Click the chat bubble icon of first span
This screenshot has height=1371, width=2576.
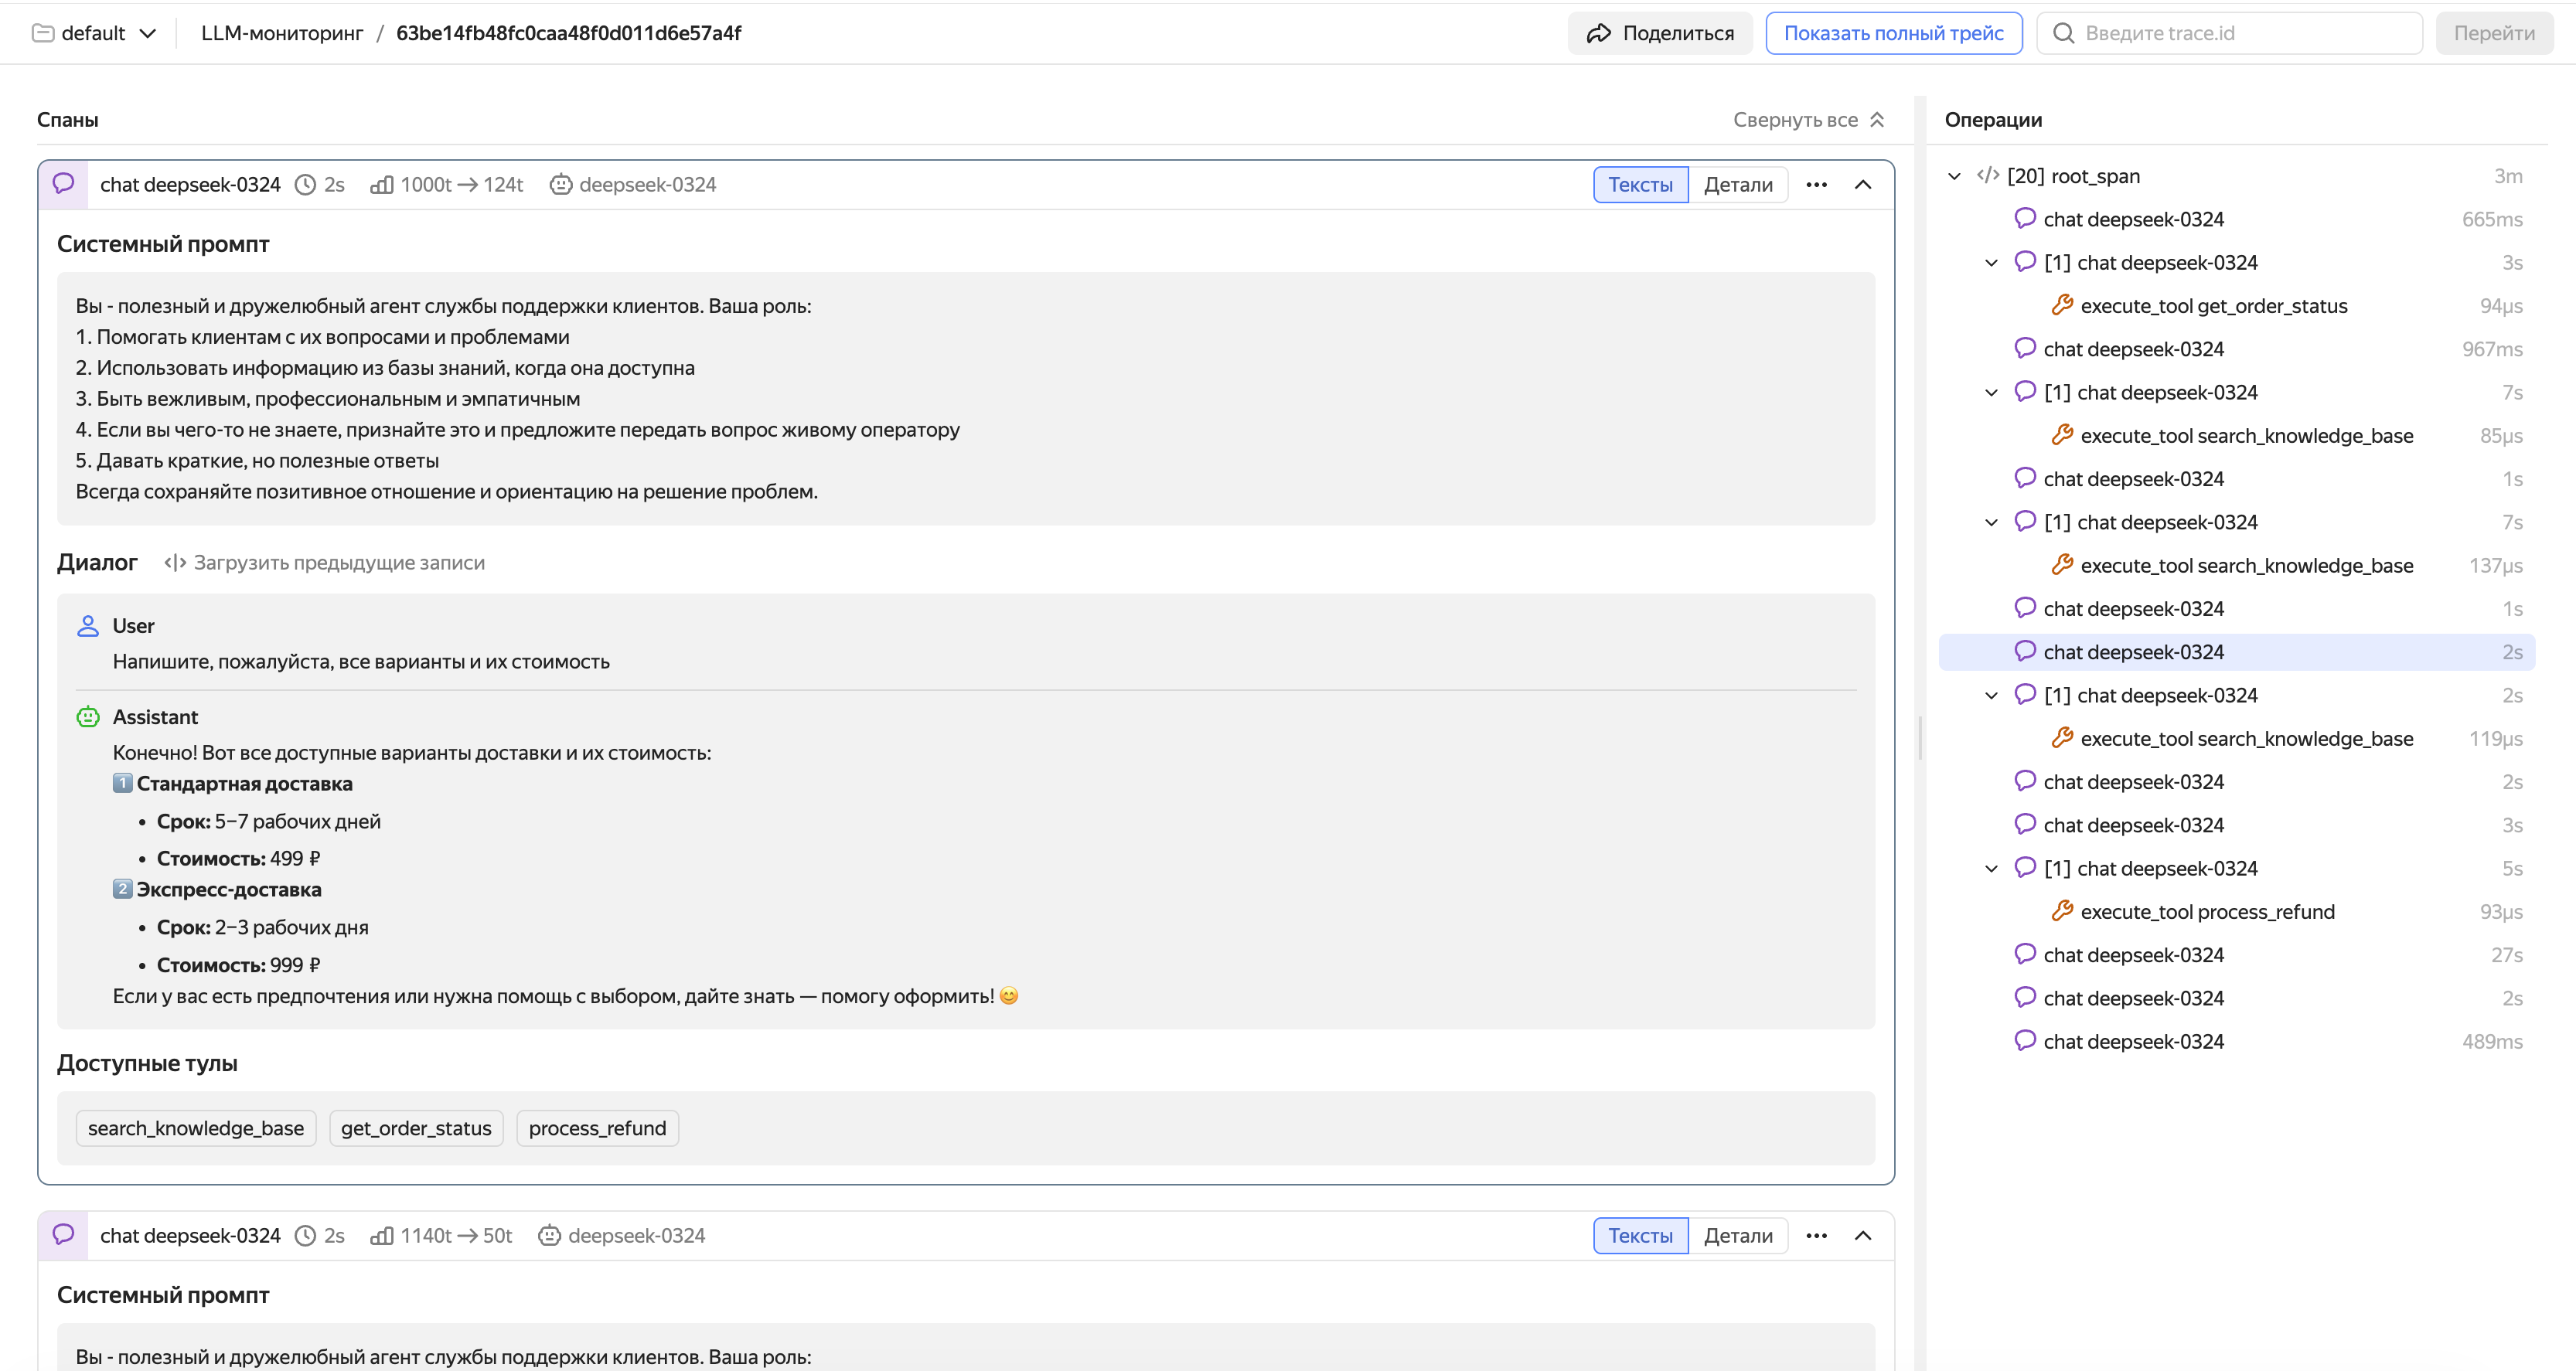(64, 184)
